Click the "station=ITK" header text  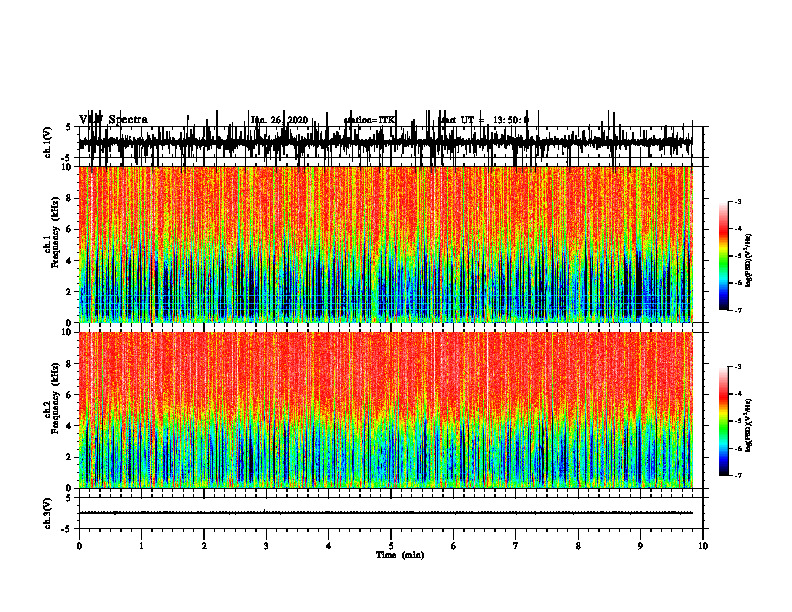coord(369,120)
